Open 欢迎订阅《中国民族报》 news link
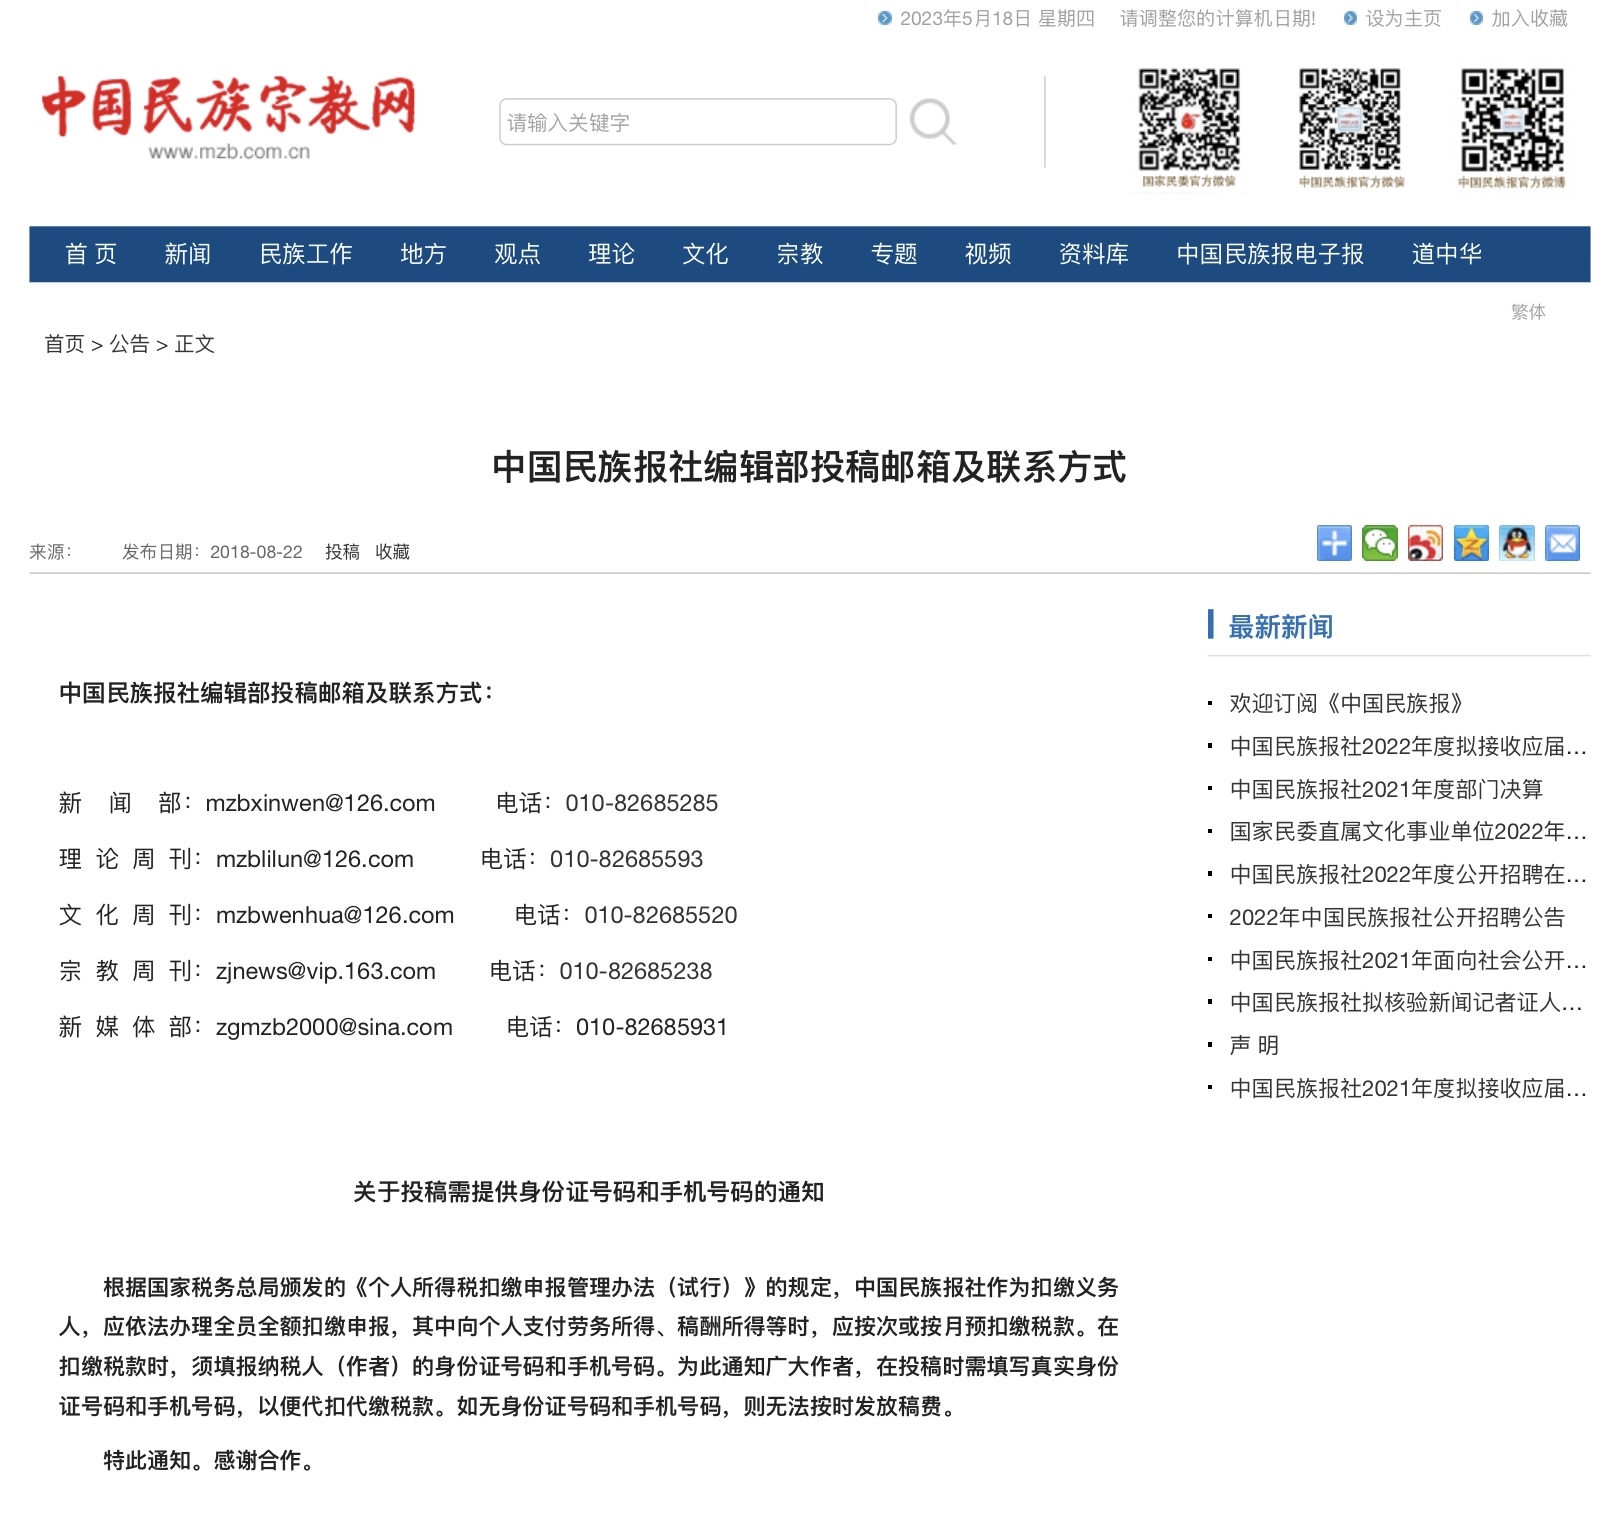The width and height of the screenshot is (1620, 1529). tap(1345, 703)
